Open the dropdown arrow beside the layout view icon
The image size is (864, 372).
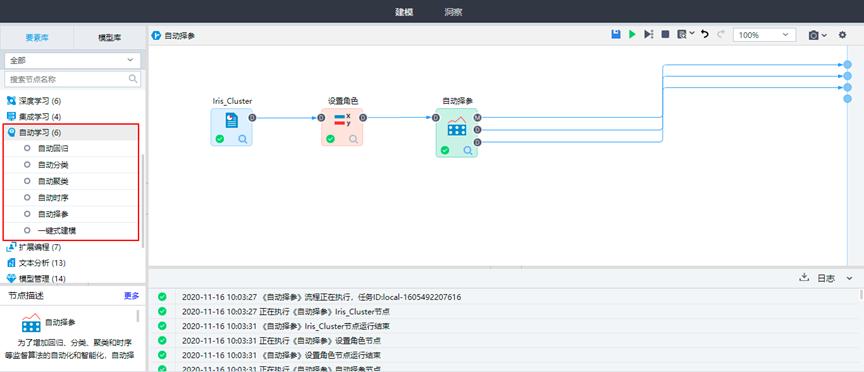692,34
